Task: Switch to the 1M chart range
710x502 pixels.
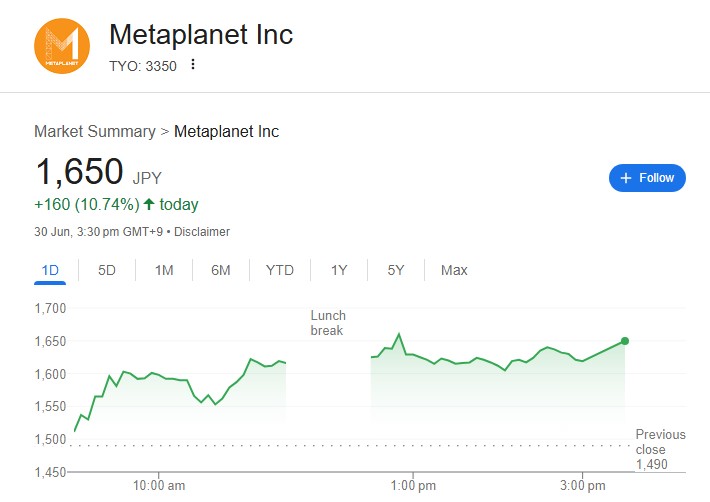Action: (164, 270)
